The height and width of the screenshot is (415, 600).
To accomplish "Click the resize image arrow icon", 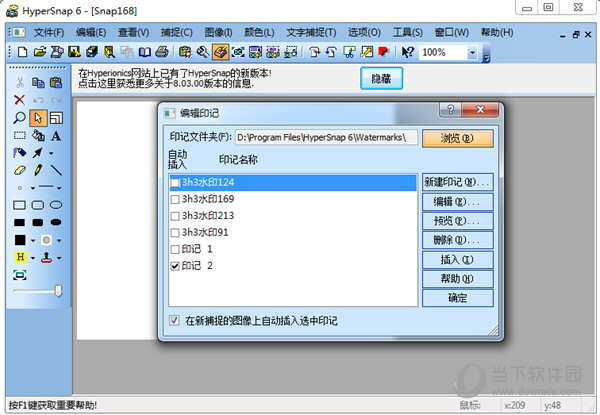I will [367, 52].
